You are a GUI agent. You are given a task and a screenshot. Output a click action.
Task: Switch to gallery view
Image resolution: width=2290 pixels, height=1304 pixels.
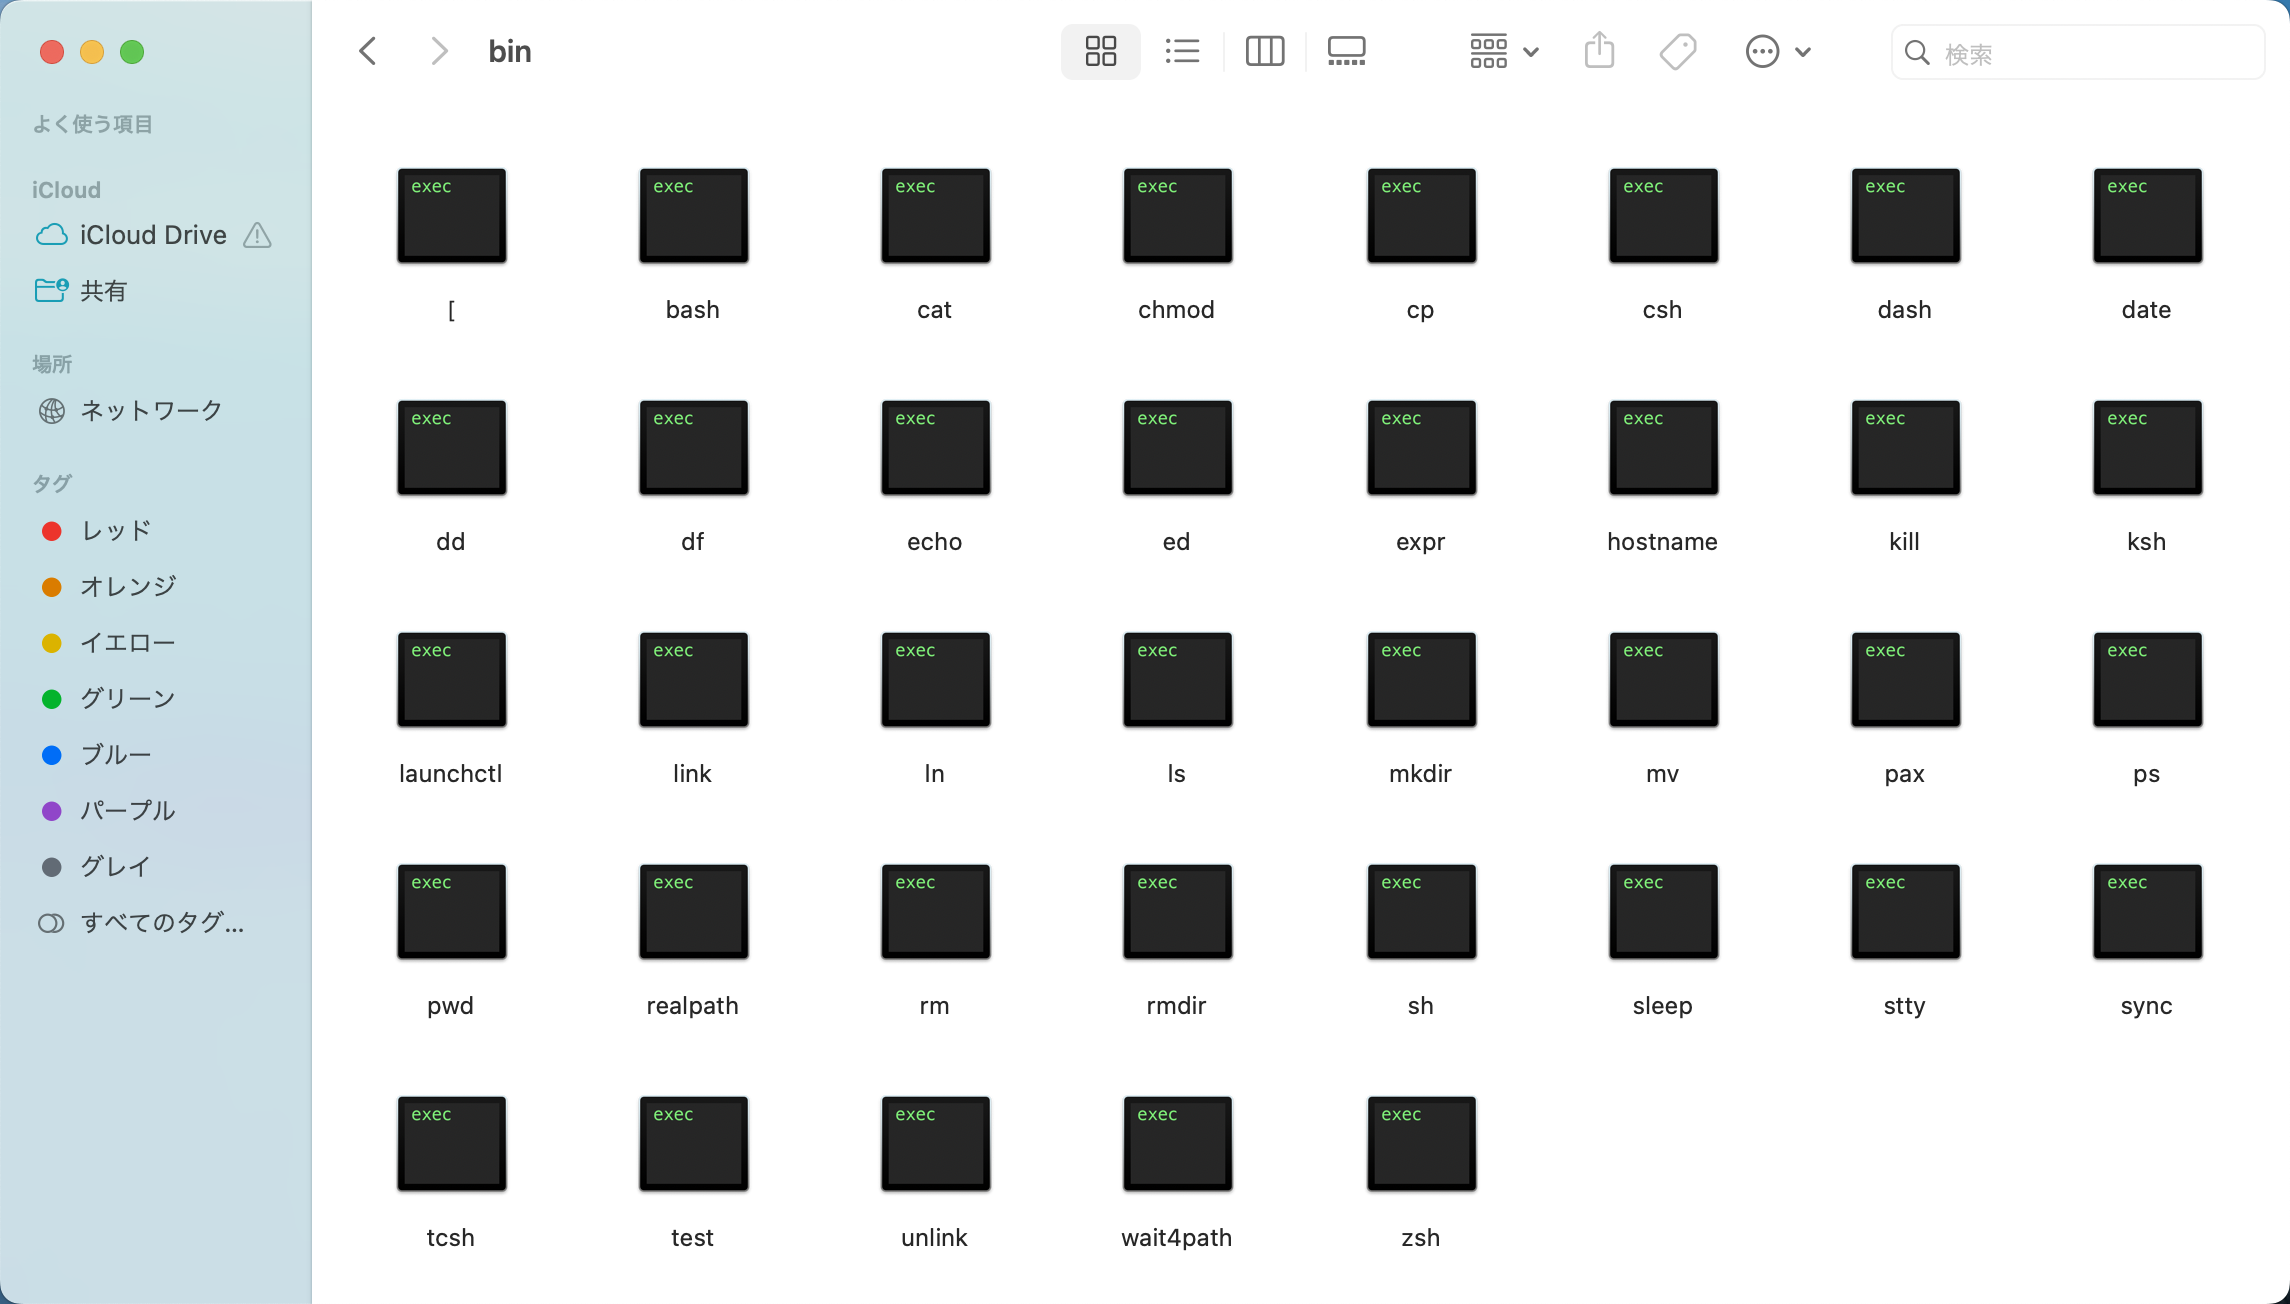click(x=1346, y=51)
